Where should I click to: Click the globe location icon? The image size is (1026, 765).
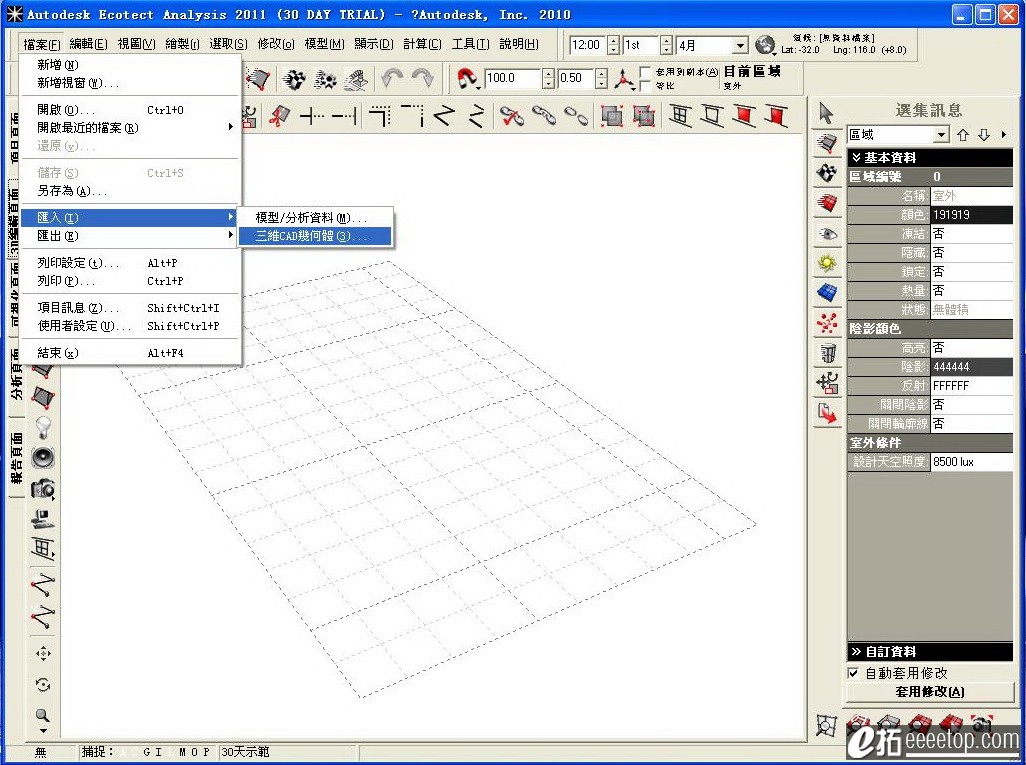(x=764, y=45)
